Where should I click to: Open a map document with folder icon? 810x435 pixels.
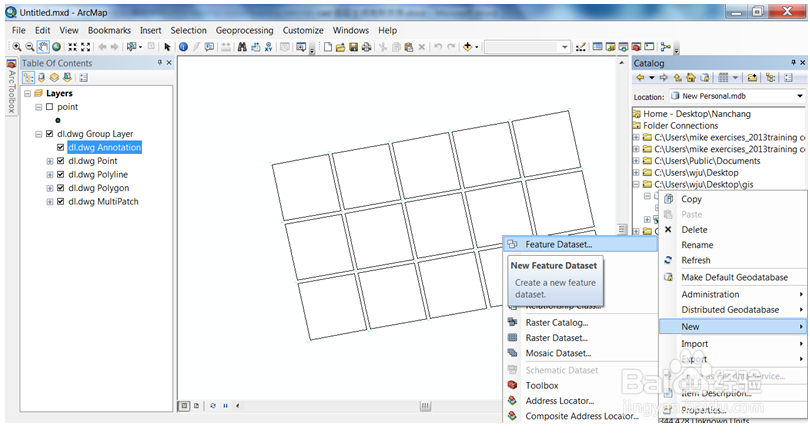pyautogui.click(x=340, y=47)
